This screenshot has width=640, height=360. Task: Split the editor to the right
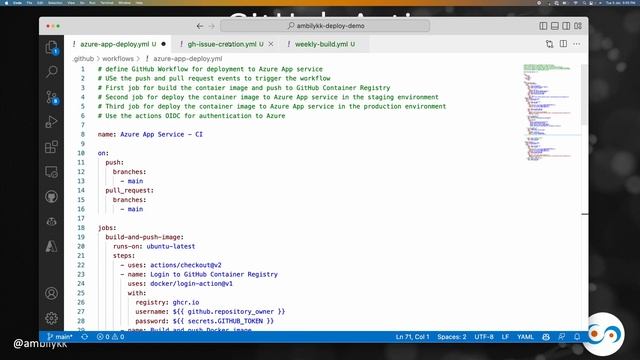click(x=563, y=44)
